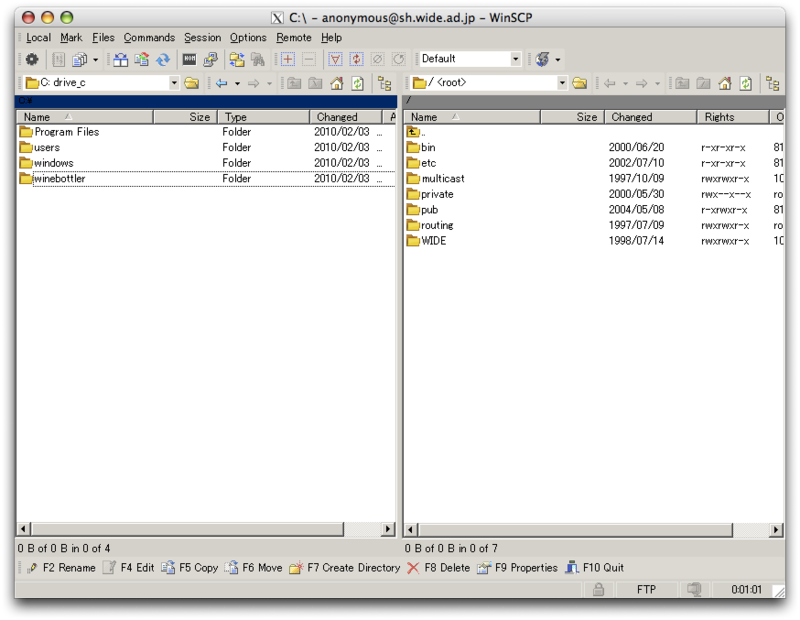Click remote panel Parent Directory icon

682,83
